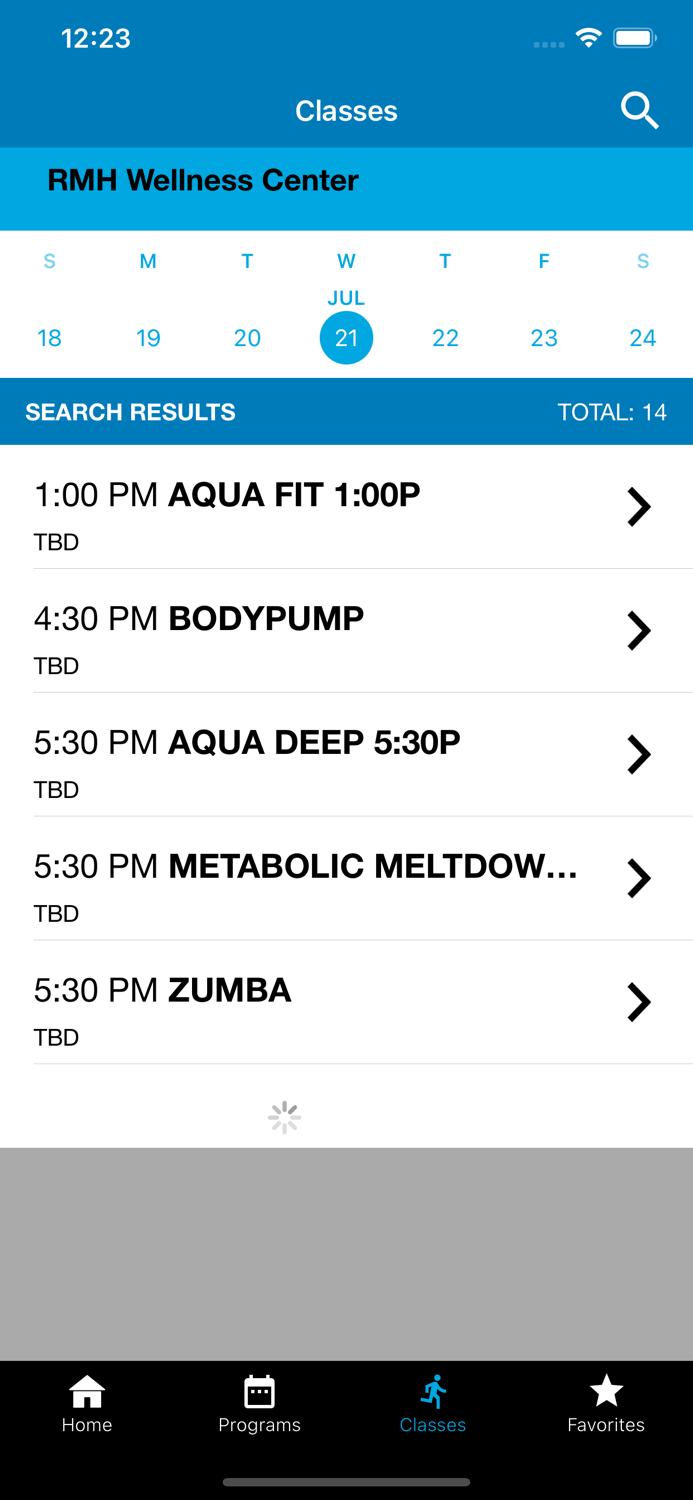Expand Aqua Deep 5:30P chevron

638,755
